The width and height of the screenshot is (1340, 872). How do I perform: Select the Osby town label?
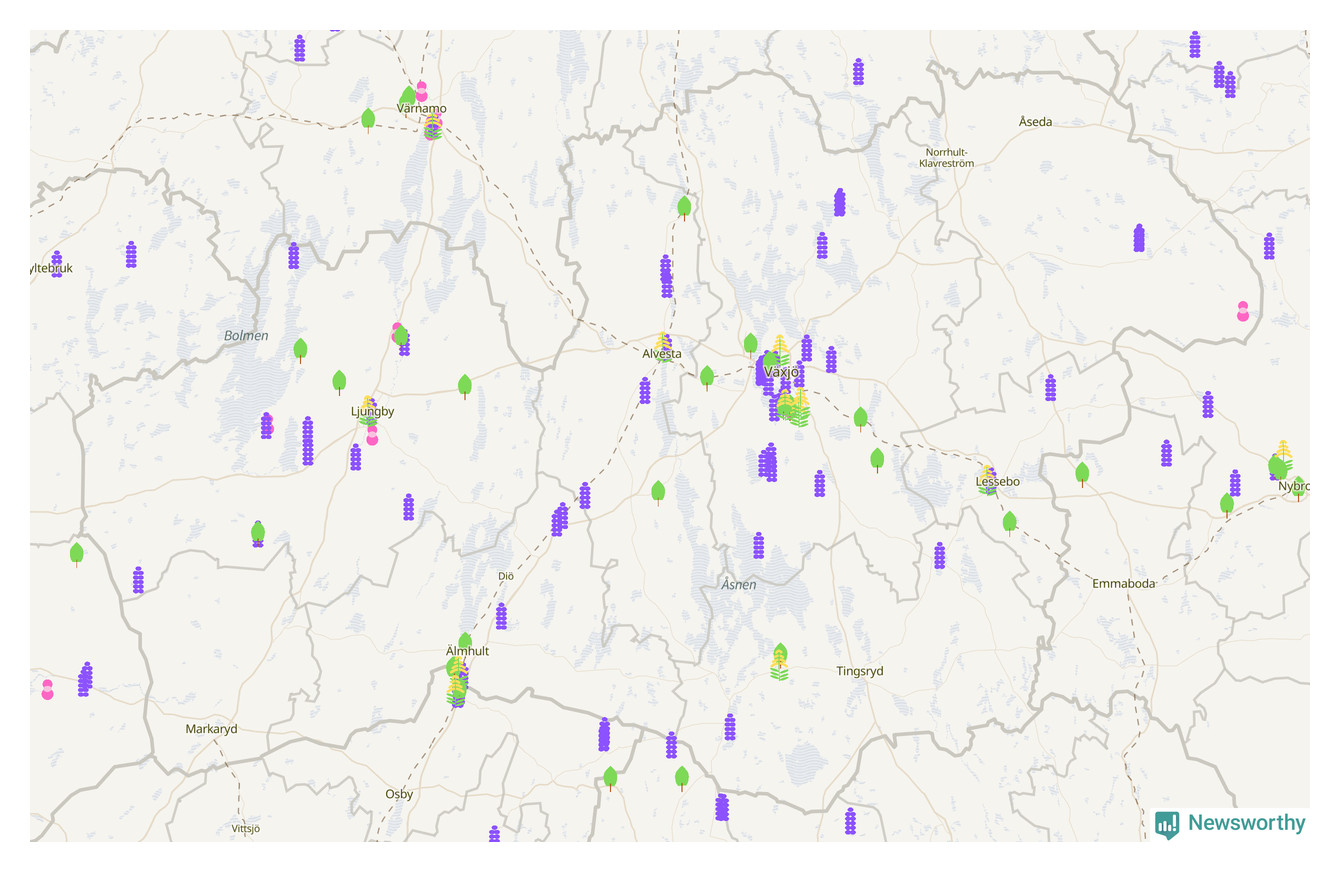pos(399,794)
